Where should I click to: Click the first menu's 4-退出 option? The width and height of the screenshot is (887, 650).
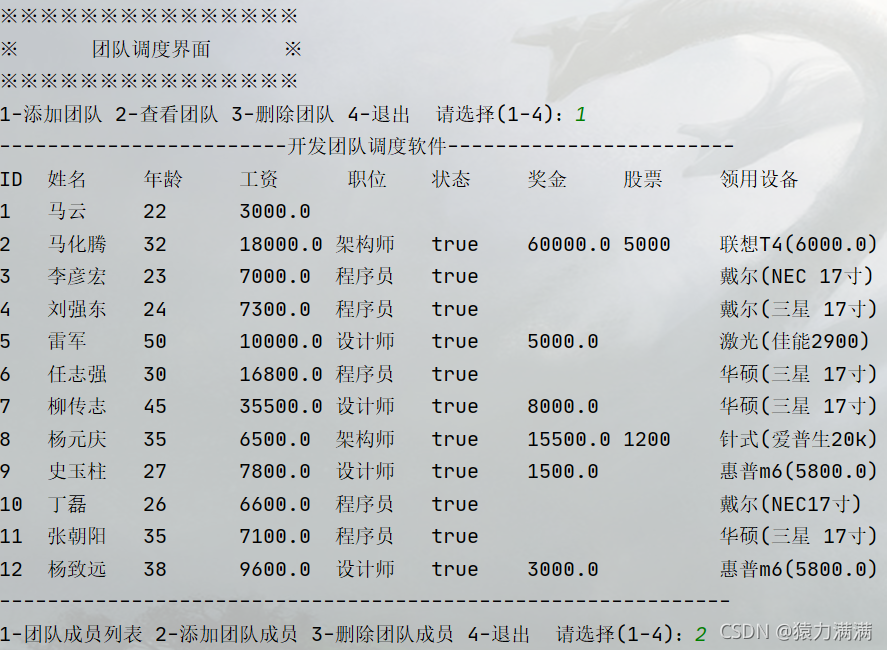coord(378,114)
